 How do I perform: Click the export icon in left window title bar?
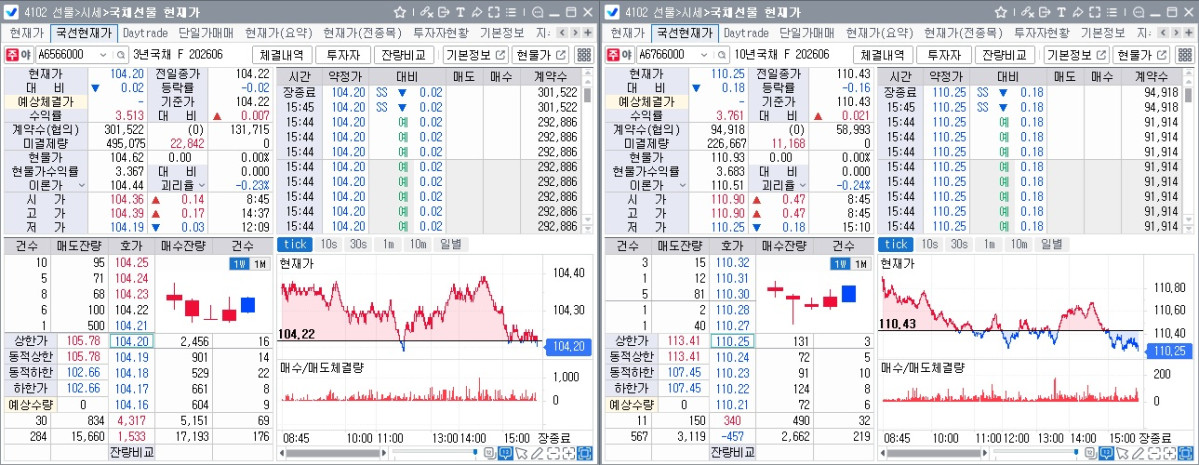(444, 12)
